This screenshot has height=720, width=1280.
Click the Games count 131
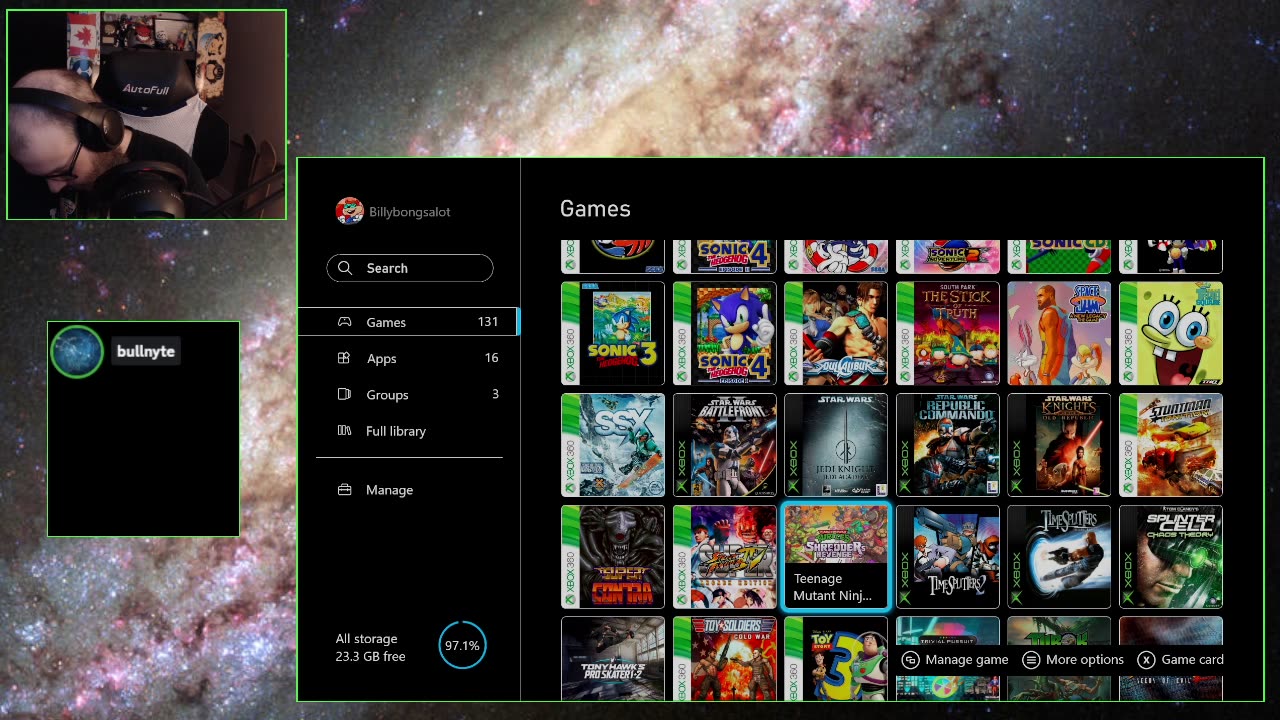click(x=488, y=321)
